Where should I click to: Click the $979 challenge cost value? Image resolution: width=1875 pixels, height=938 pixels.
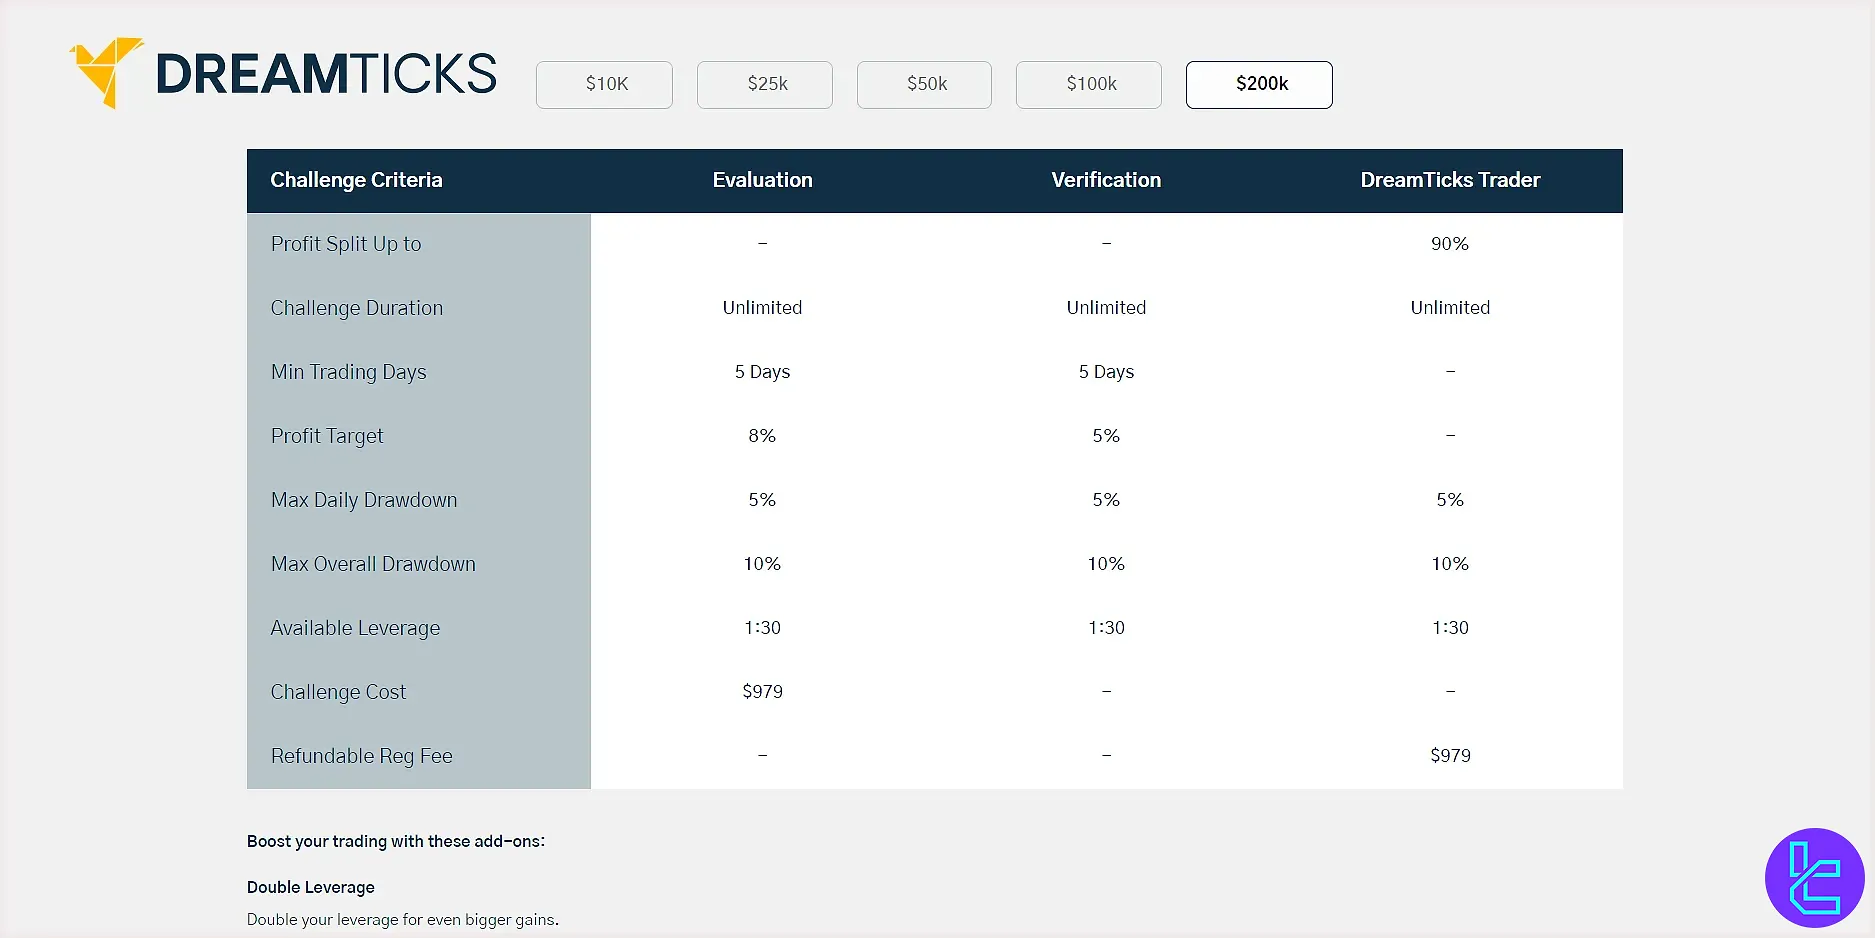coord(762,692)
